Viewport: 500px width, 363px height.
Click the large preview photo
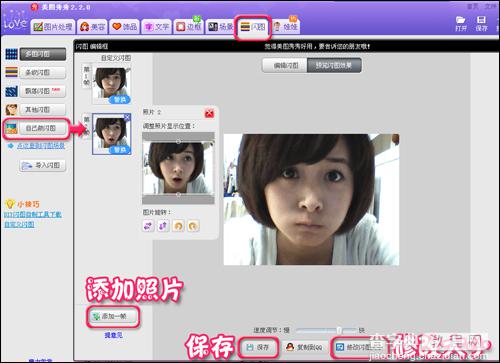point(311,199)
